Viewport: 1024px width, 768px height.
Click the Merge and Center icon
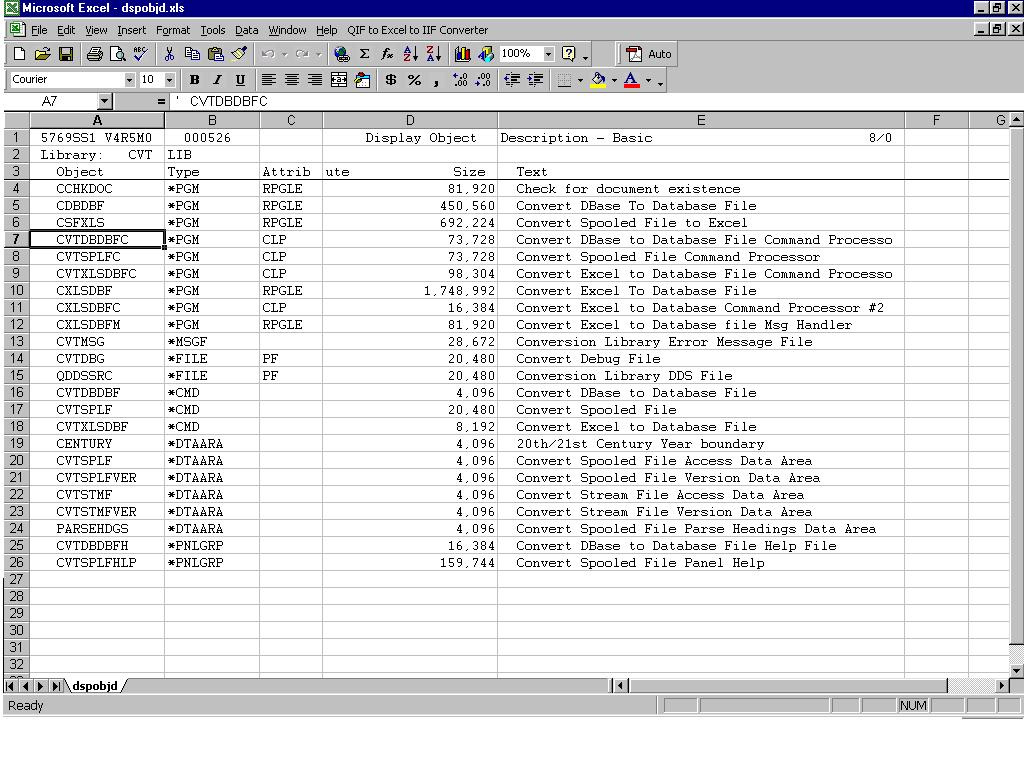(338, 80)
